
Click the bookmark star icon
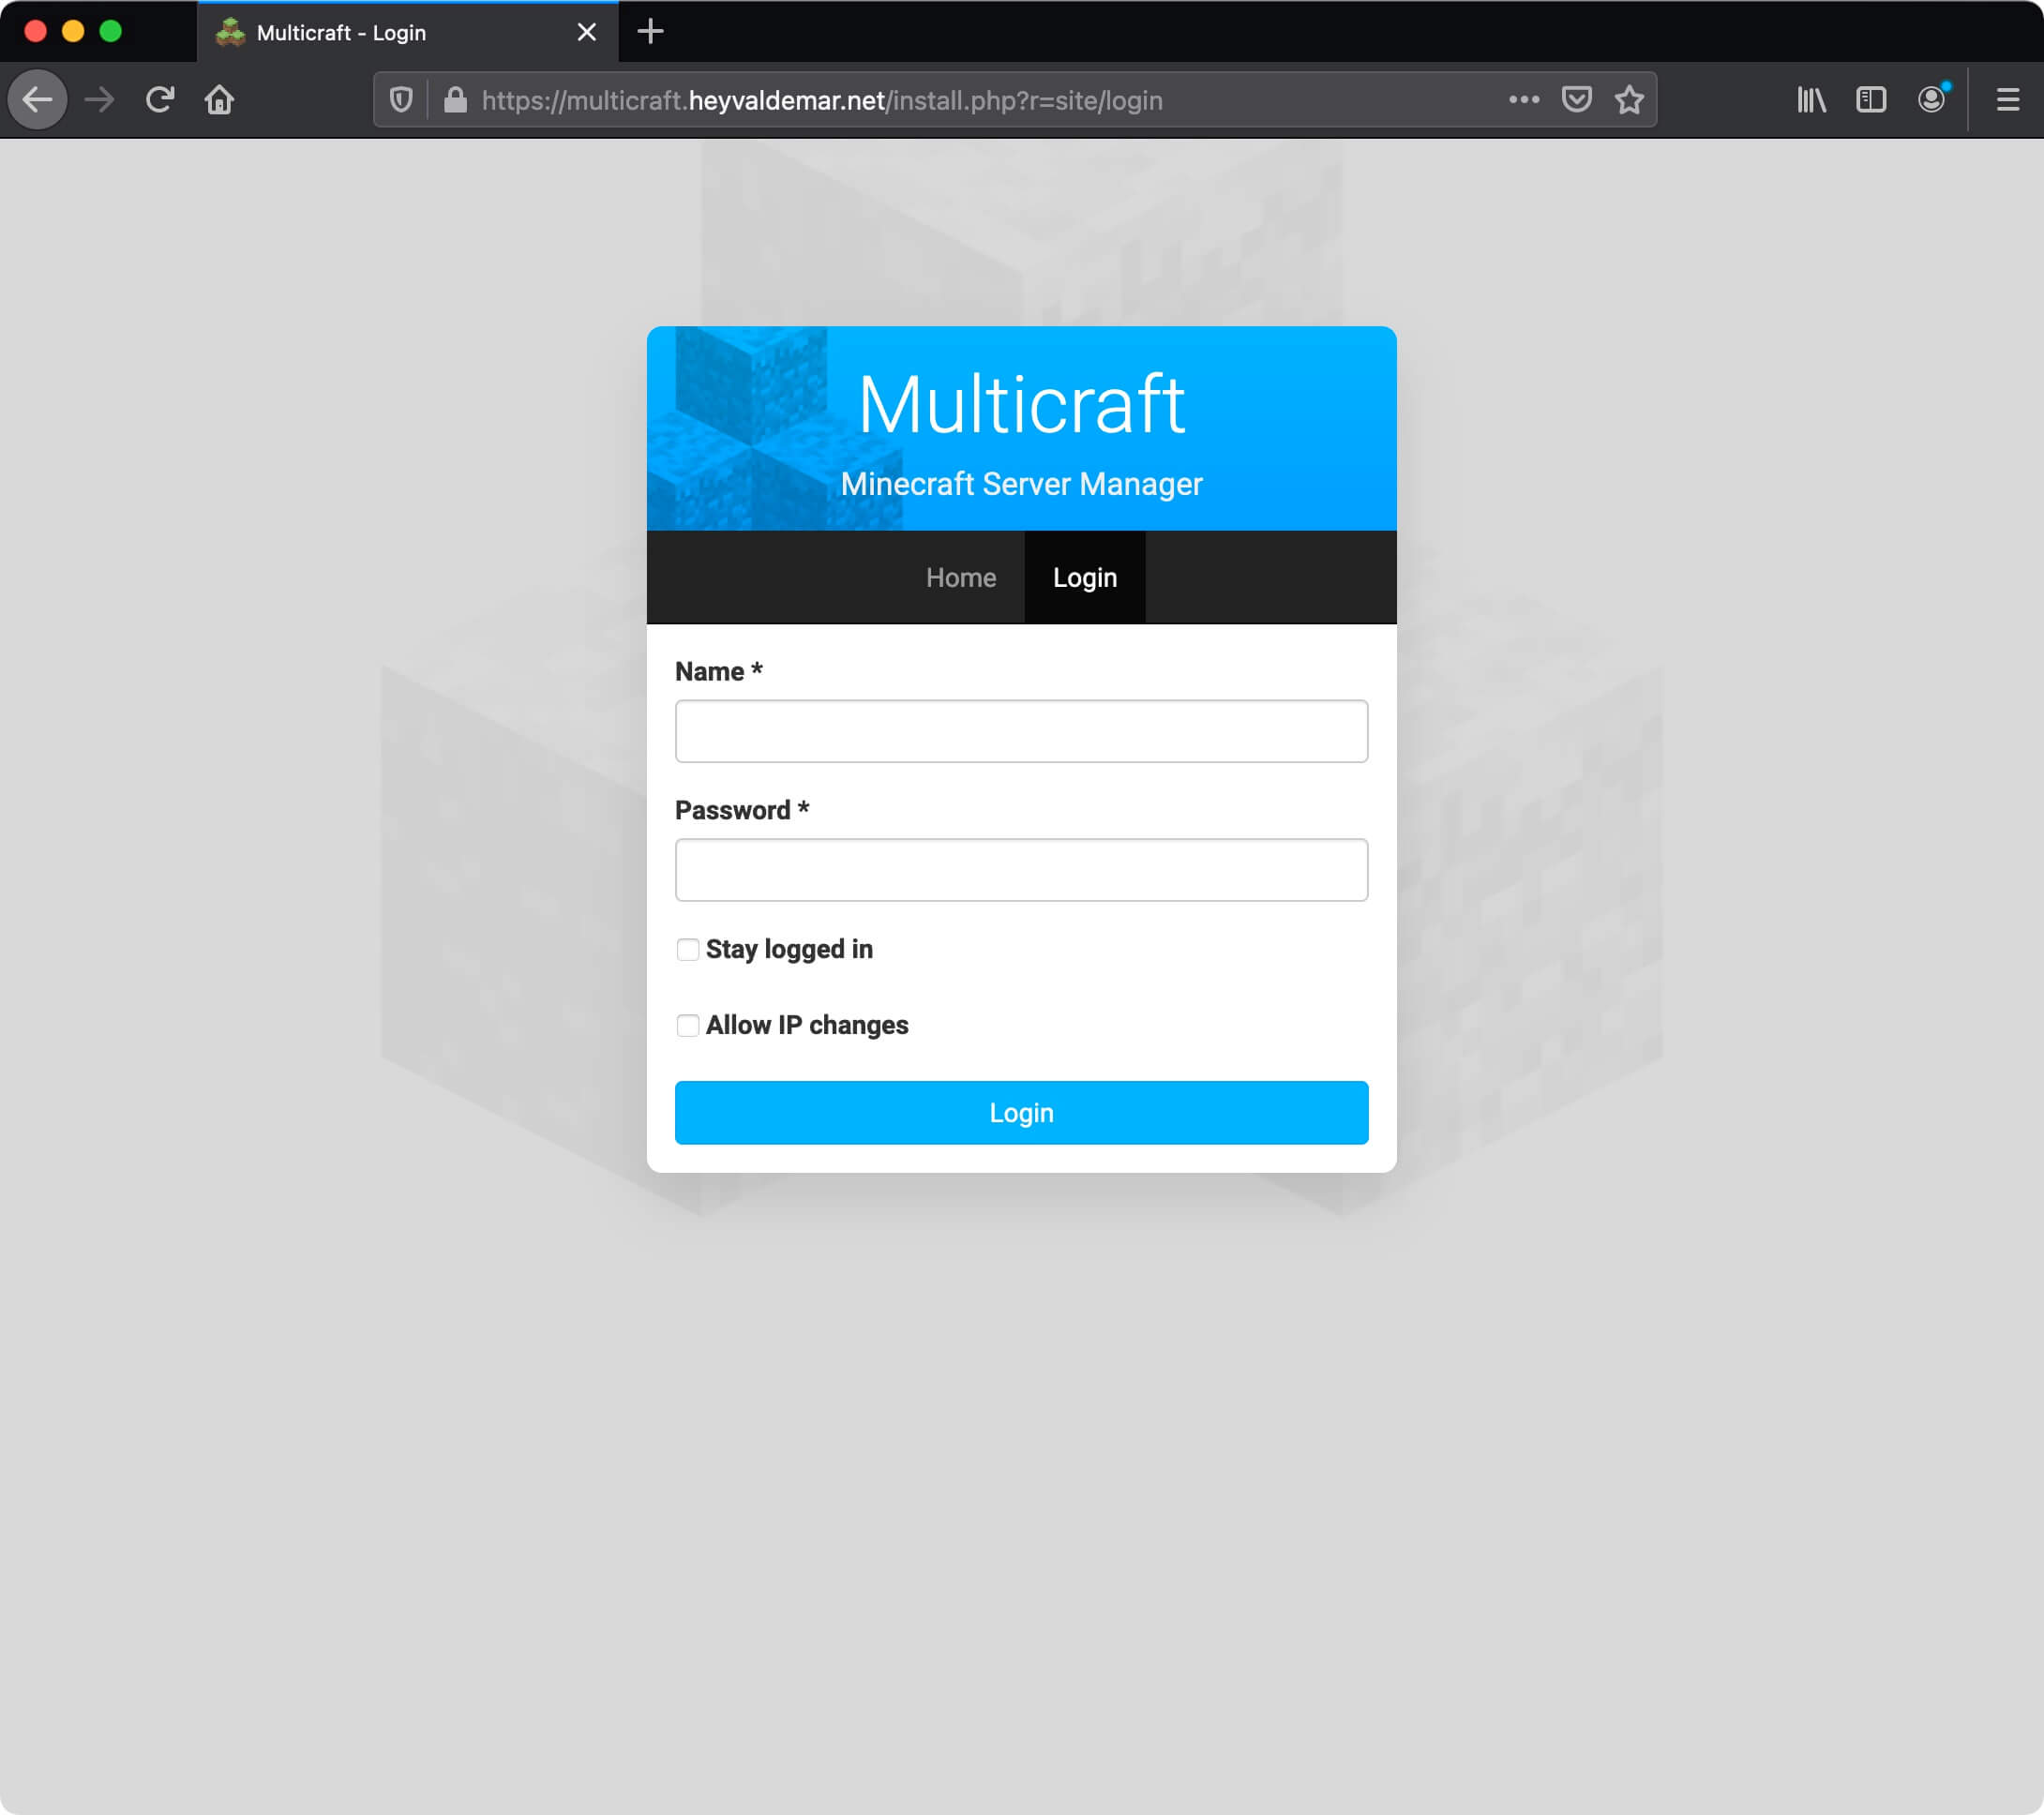point(1631,100)
